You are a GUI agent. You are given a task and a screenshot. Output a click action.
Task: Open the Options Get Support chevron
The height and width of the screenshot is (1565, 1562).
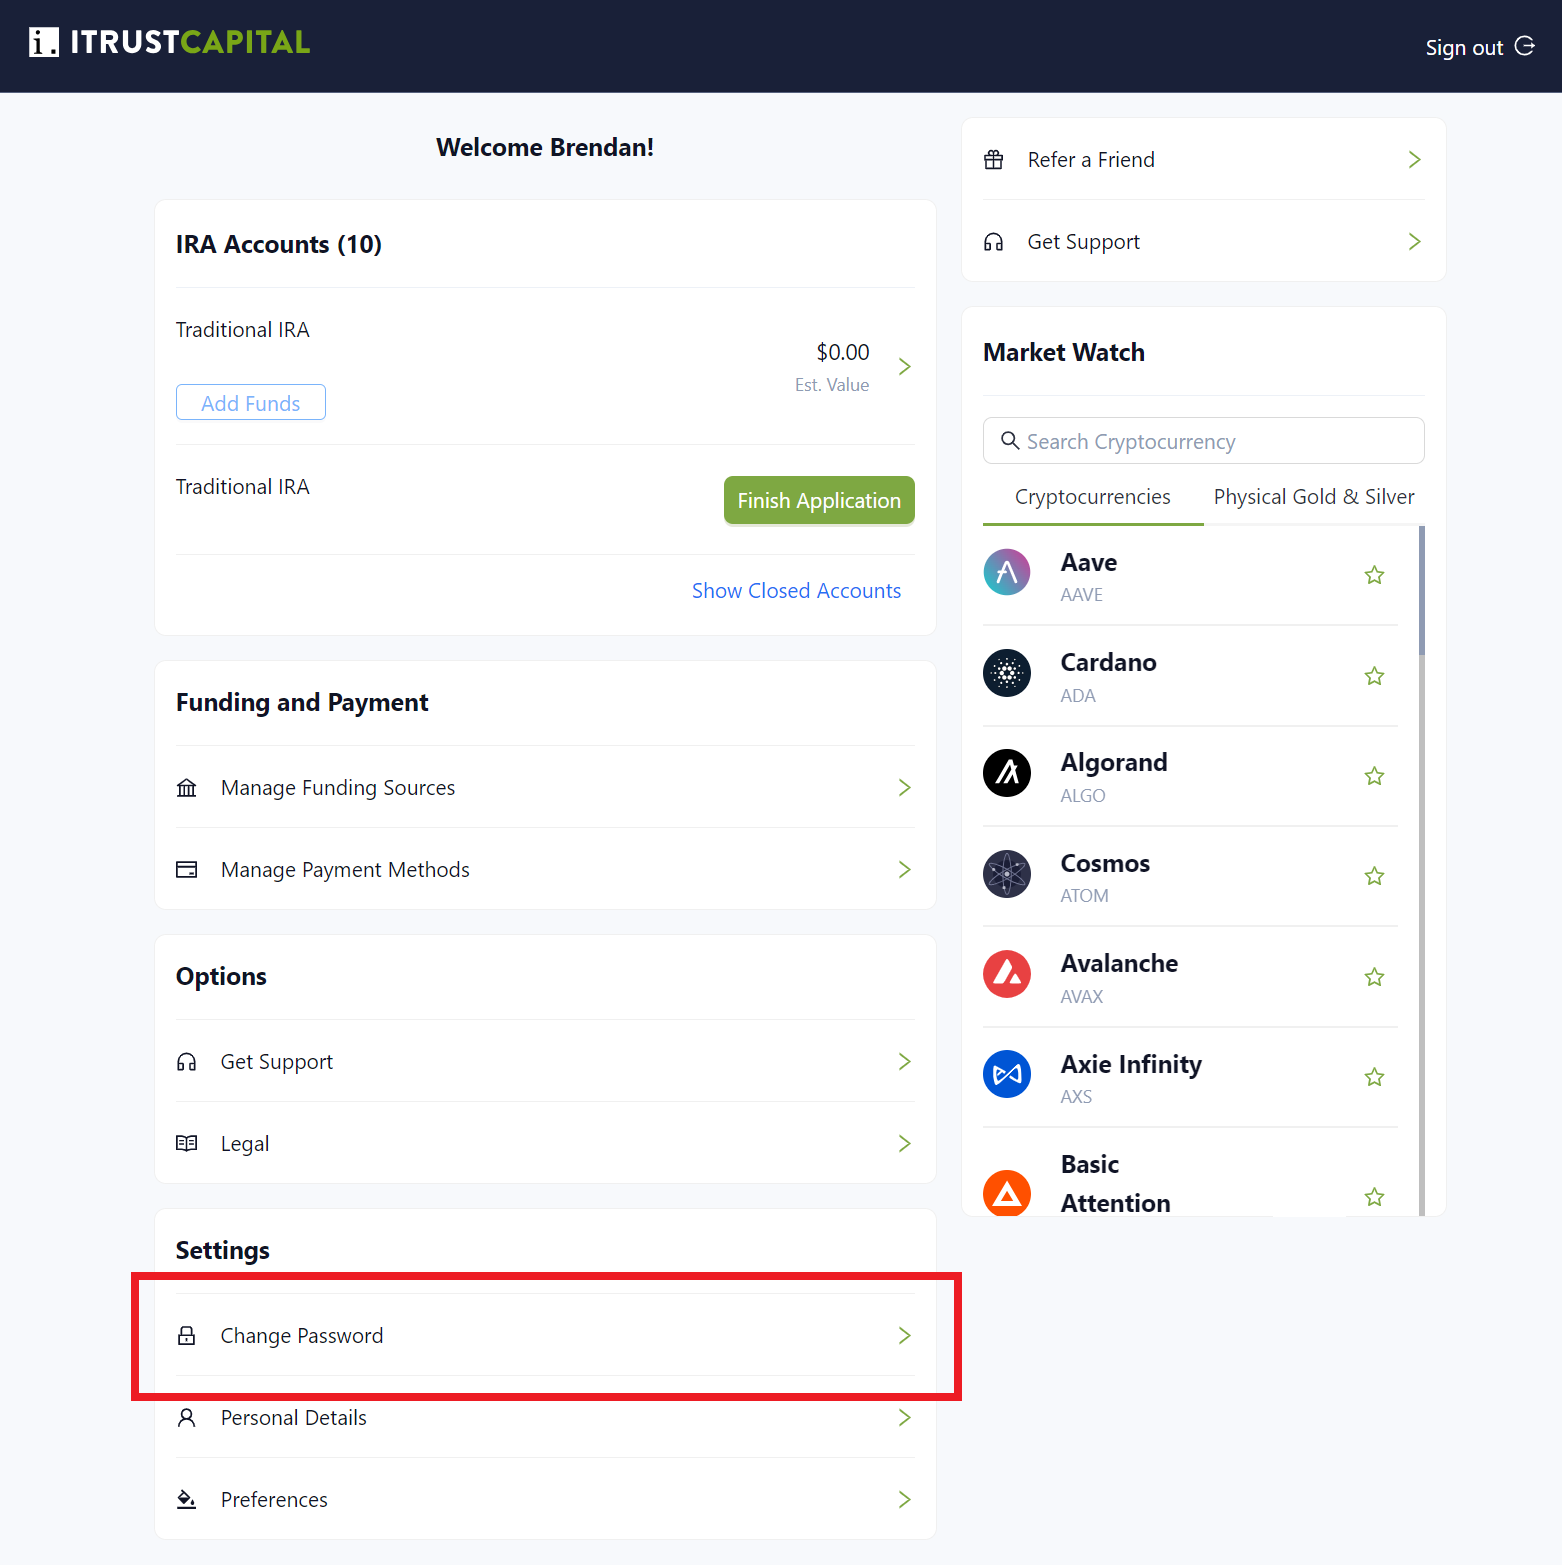905,1062
